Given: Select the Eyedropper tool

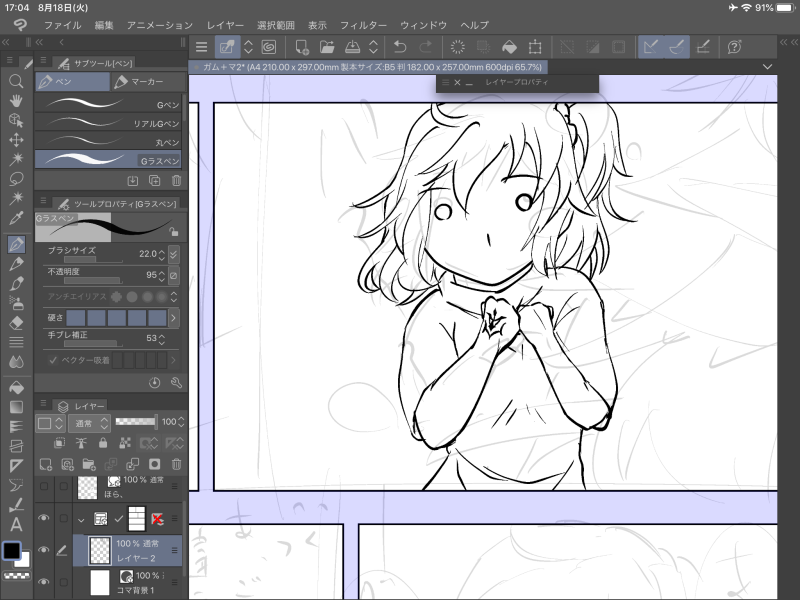Looking at the screenshot, I should 16,218.
